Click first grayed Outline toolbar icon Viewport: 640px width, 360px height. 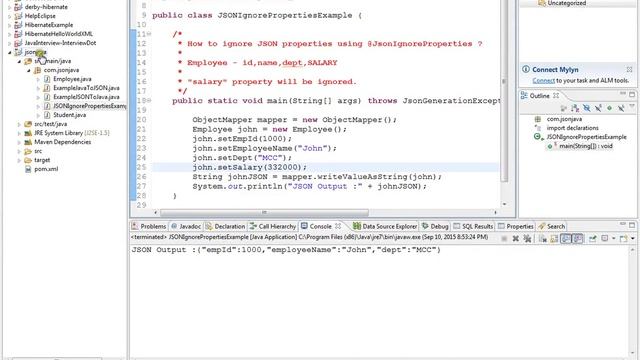pos(564,109)
